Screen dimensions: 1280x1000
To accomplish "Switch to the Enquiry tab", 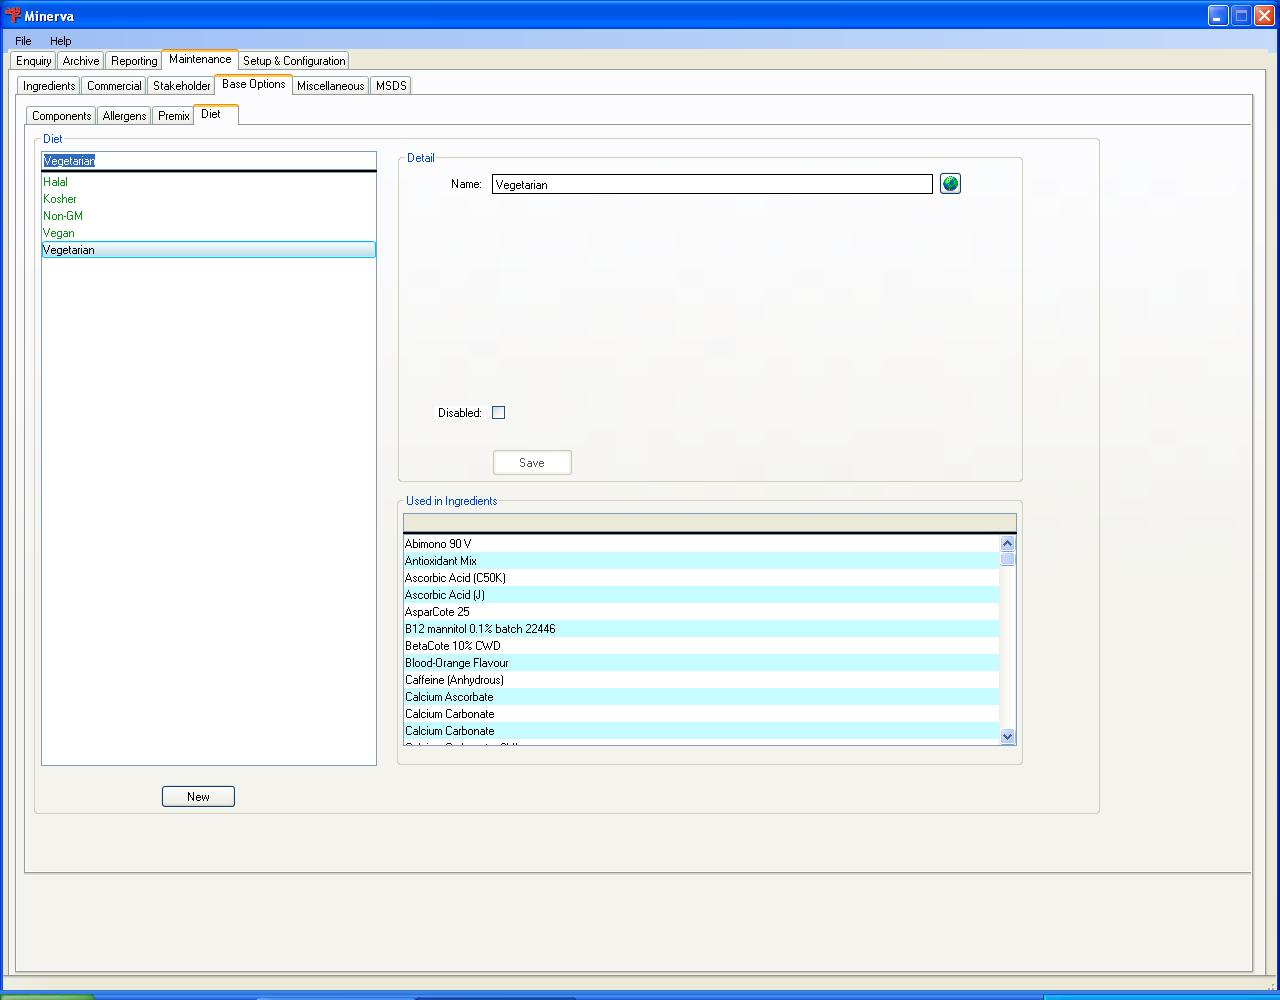I will pos(33,61).
